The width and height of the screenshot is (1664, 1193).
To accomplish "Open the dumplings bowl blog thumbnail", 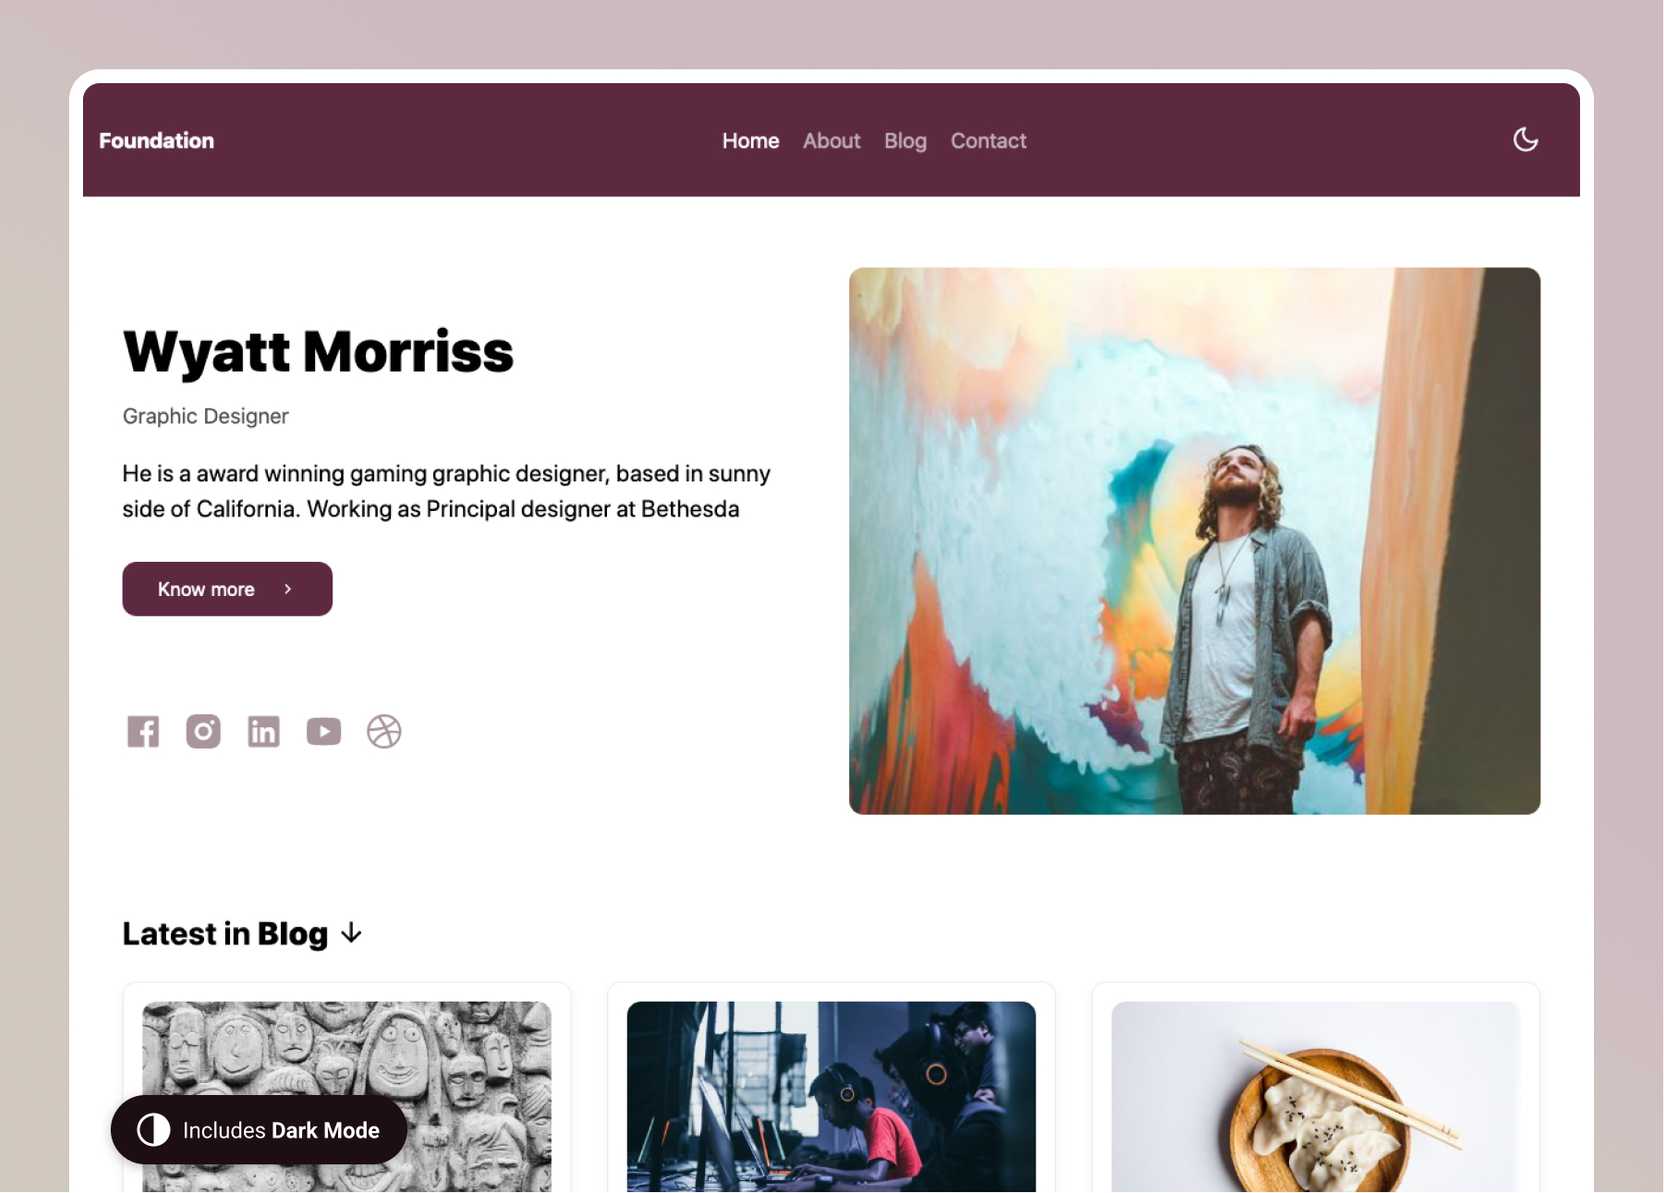I will 1315,1097.
